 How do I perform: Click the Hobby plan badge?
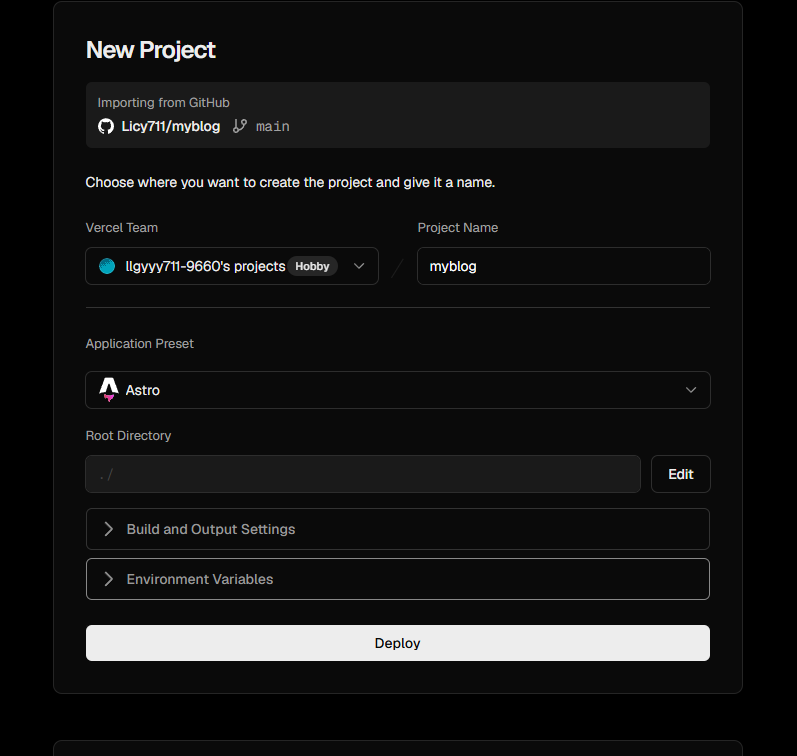point(313,266)
